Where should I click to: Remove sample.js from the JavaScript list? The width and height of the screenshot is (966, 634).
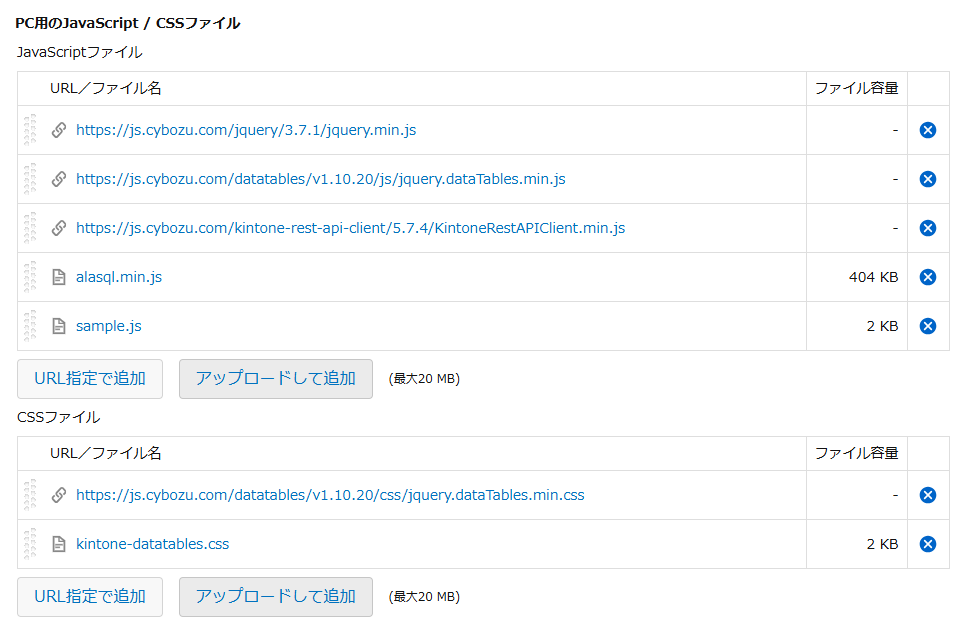[x=928, y=325]
